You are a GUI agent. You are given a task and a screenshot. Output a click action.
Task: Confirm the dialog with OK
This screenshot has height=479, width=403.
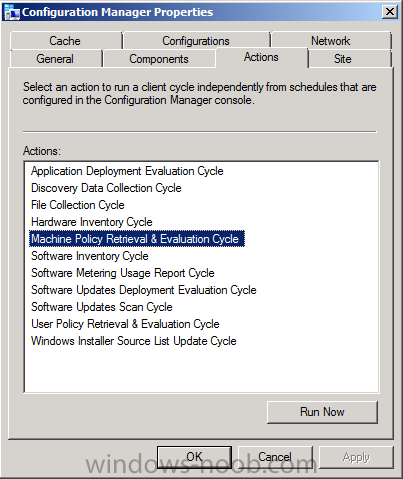point(194,457)
